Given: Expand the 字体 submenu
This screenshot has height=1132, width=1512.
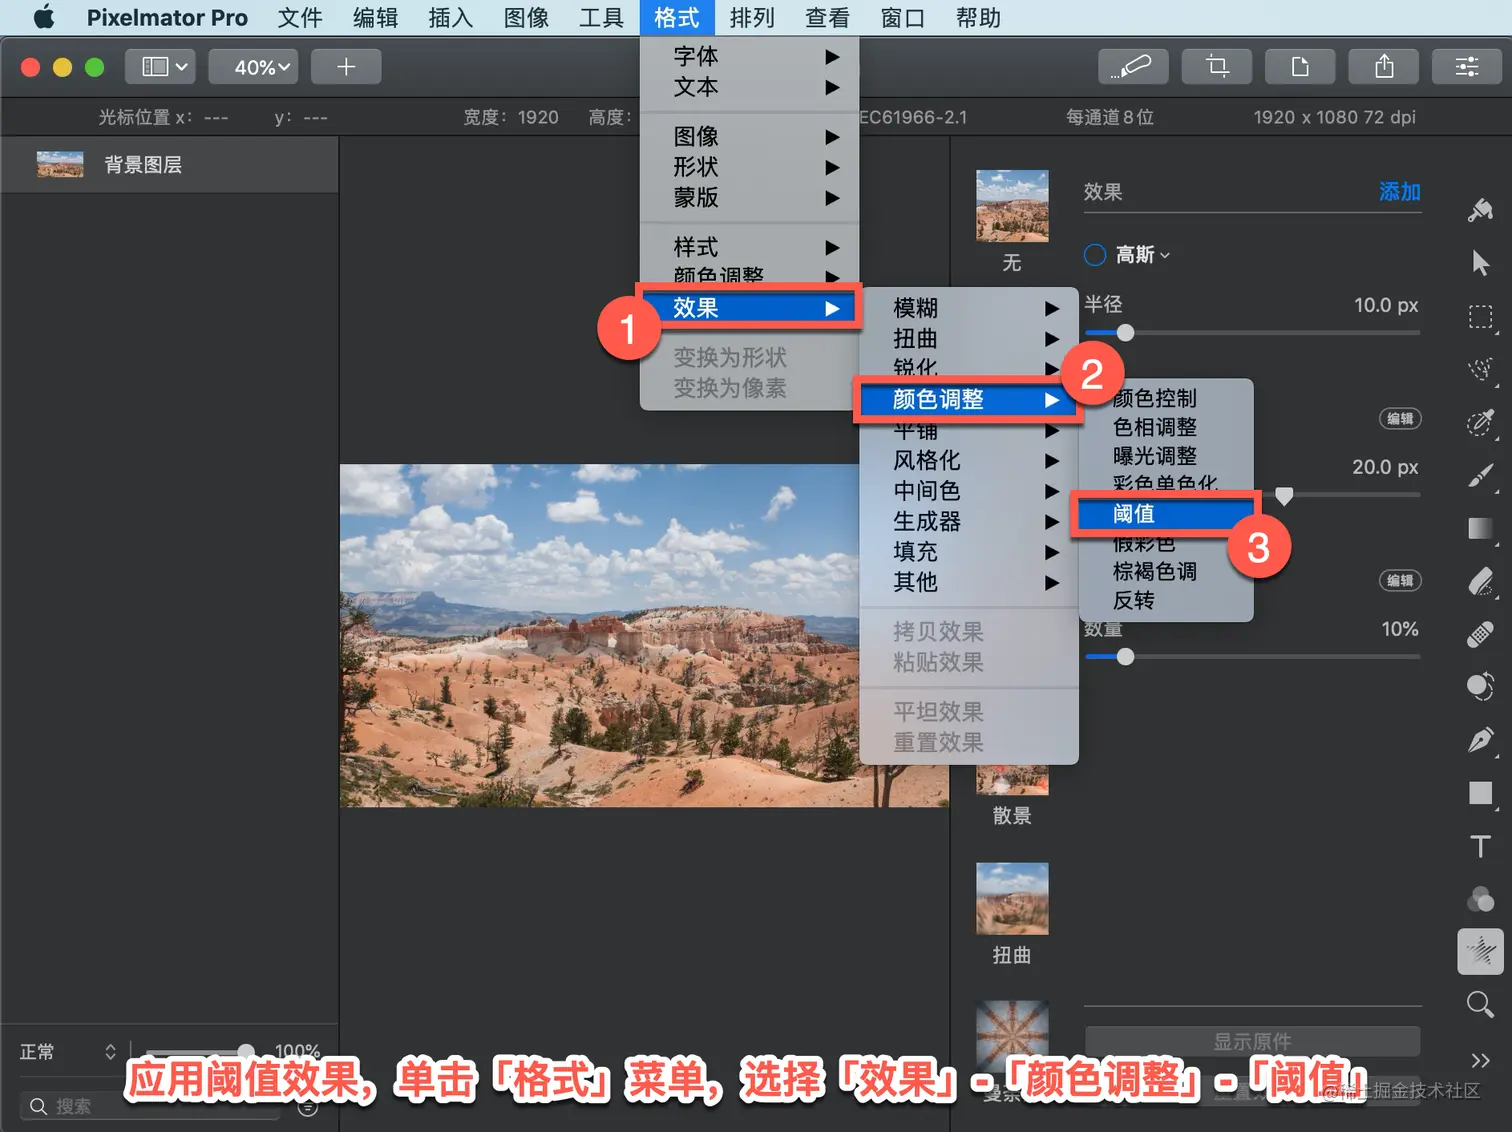Looking at the screenshot, I should pos(750,56).
